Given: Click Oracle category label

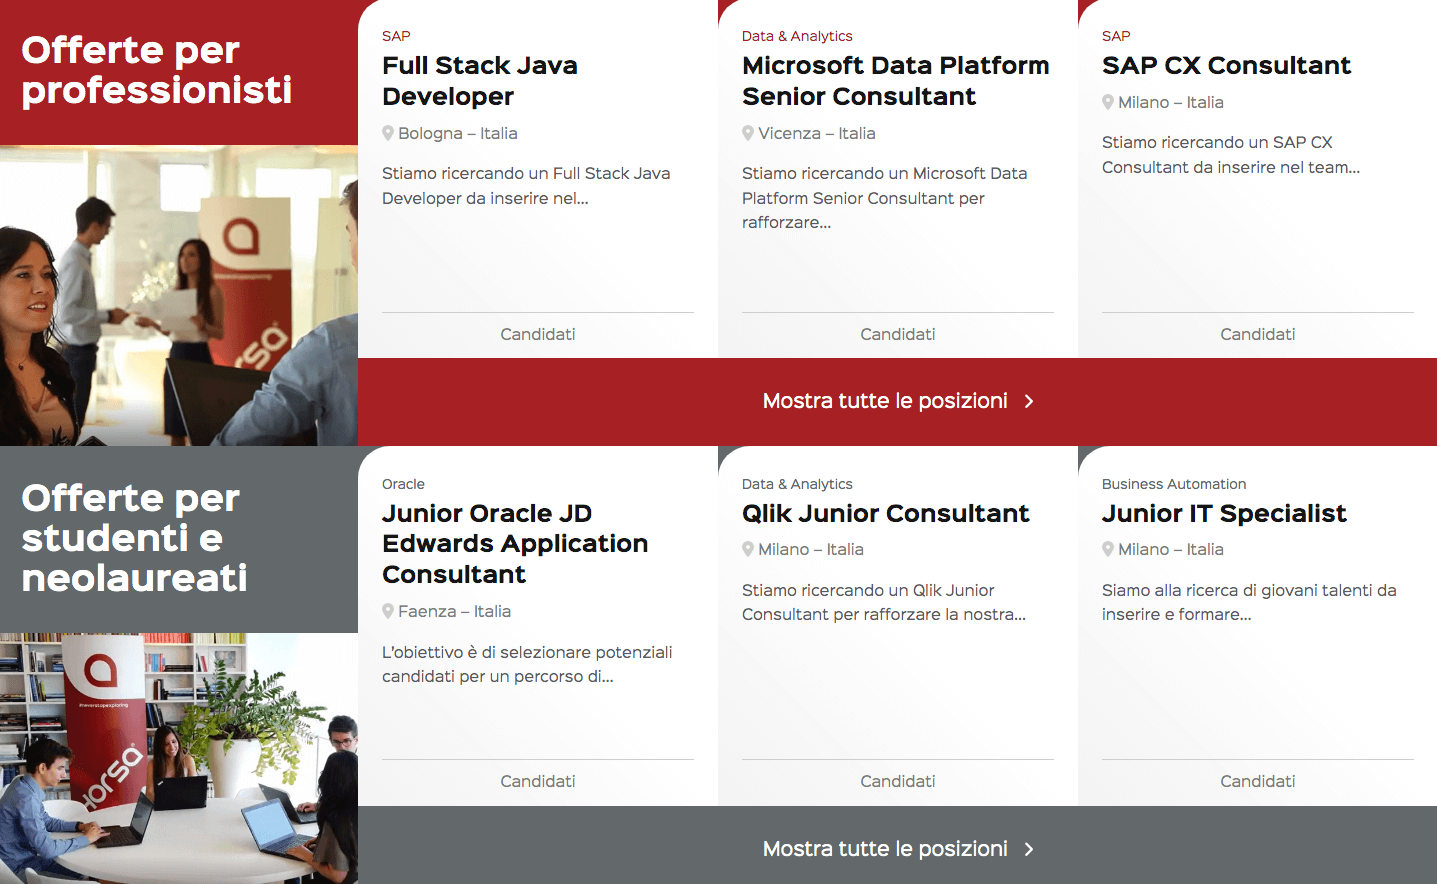Looking at the screenshot, I should 403,484.
